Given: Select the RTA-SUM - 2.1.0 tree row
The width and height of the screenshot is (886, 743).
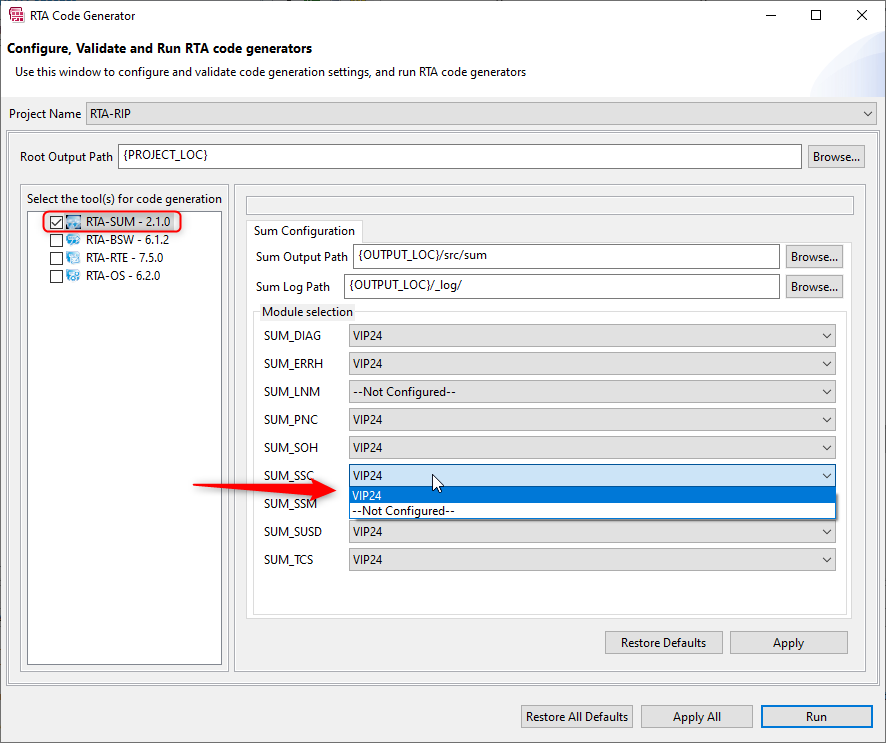Looking at the screenshot, I should tap(128, 222).
